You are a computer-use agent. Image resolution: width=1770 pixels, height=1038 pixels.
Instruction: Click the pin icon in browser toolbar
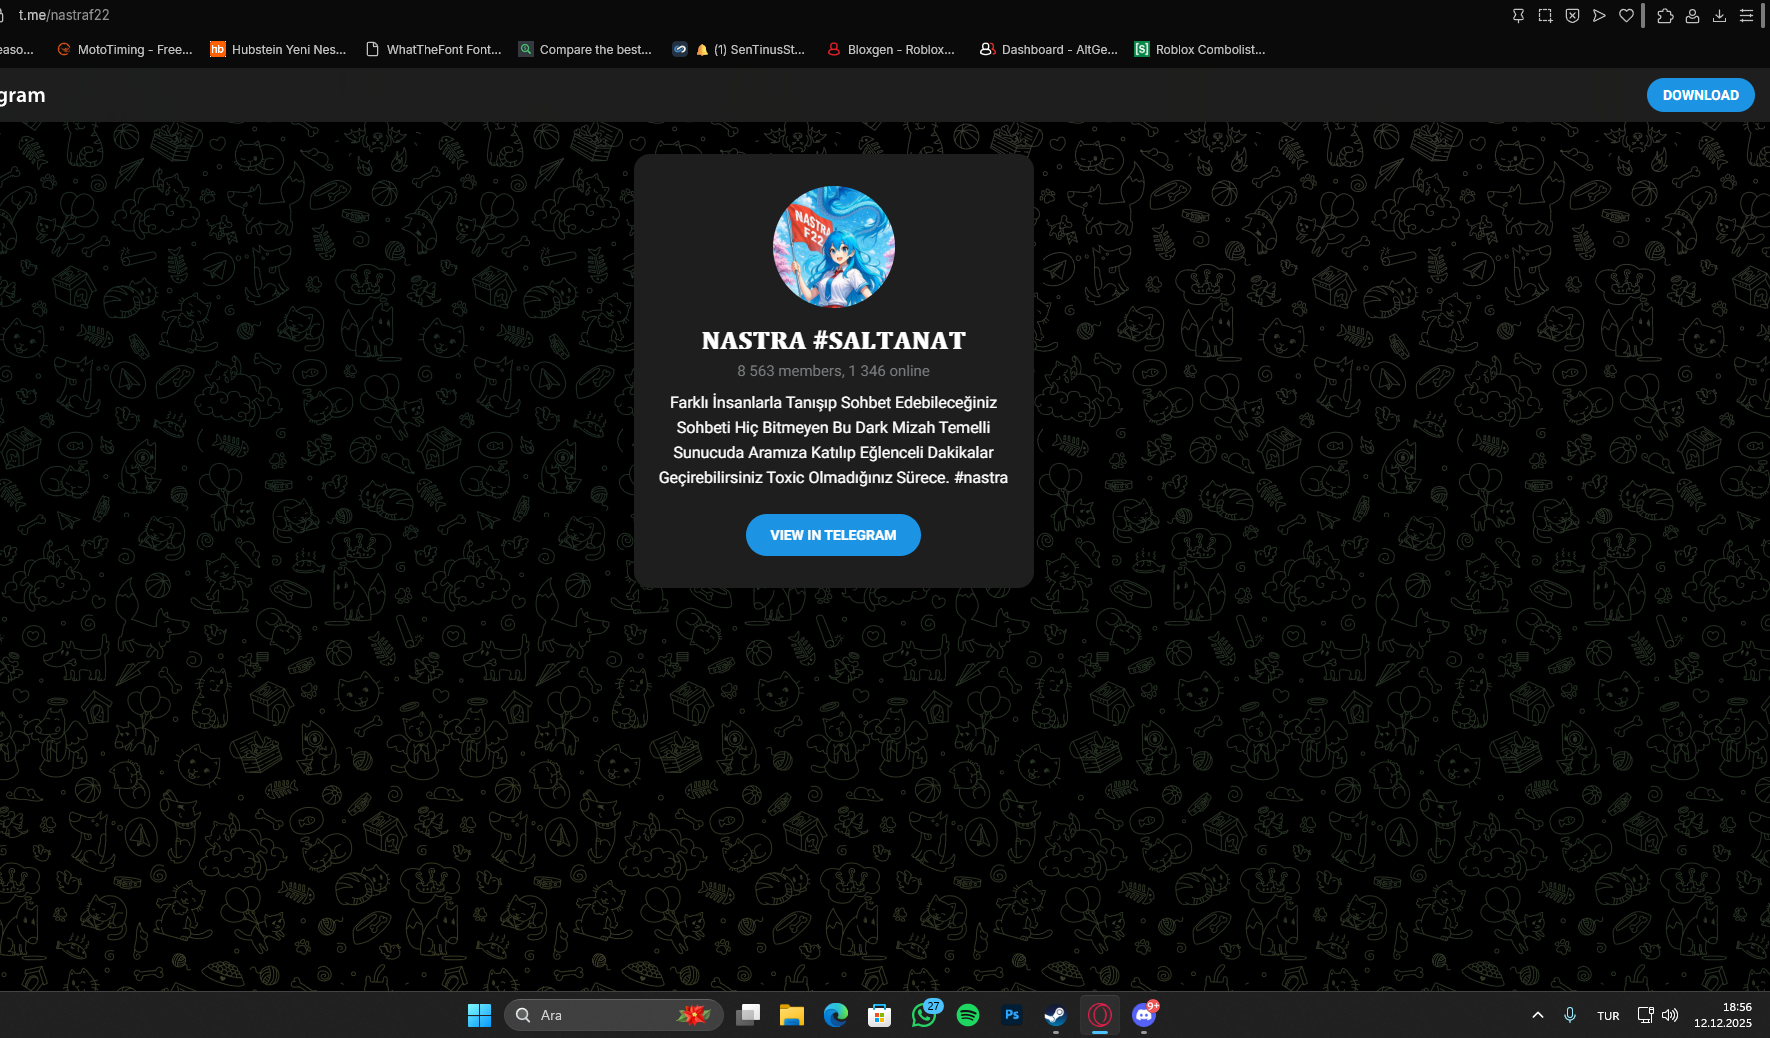click(x=1518, y=15)
